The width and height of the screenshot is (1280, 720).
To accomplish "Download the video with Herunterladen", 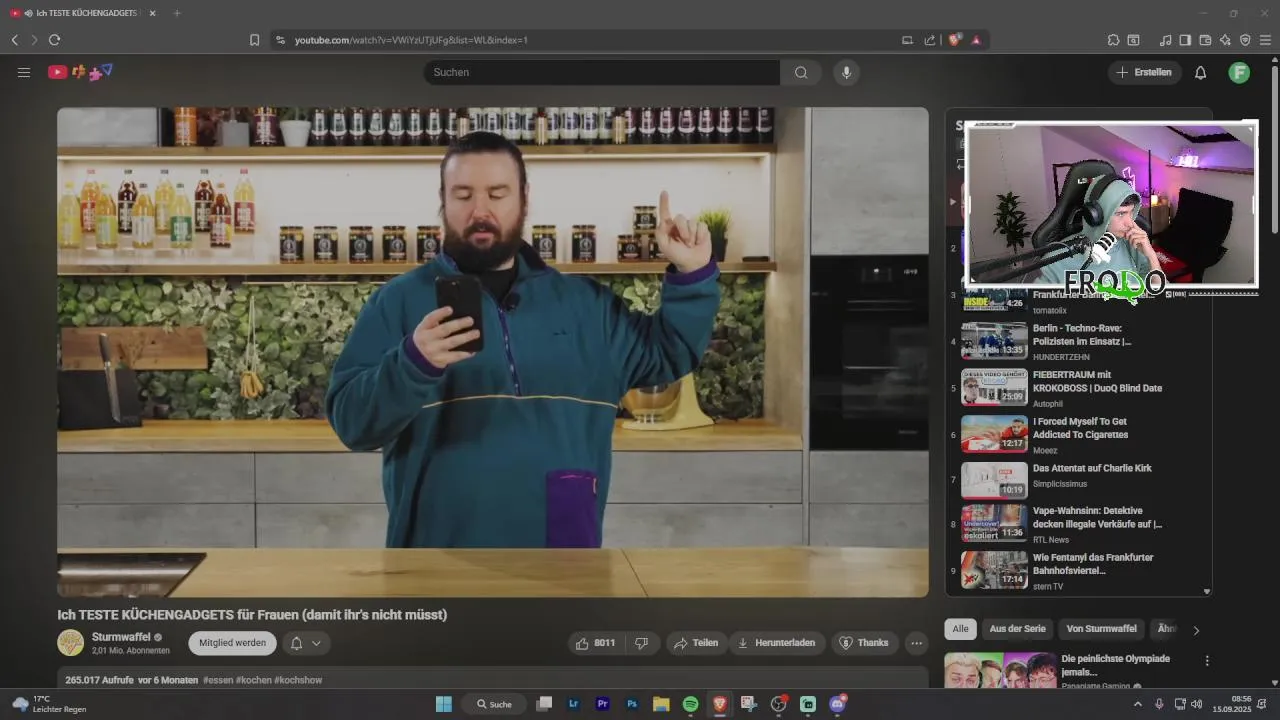I will [x=777, y=643].
